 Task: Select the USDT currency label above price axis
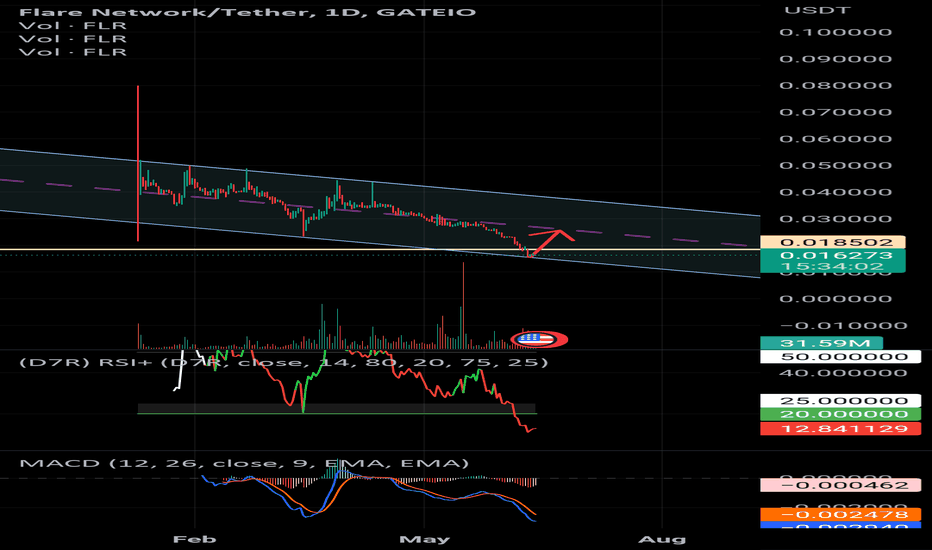[x=817, y=10]
